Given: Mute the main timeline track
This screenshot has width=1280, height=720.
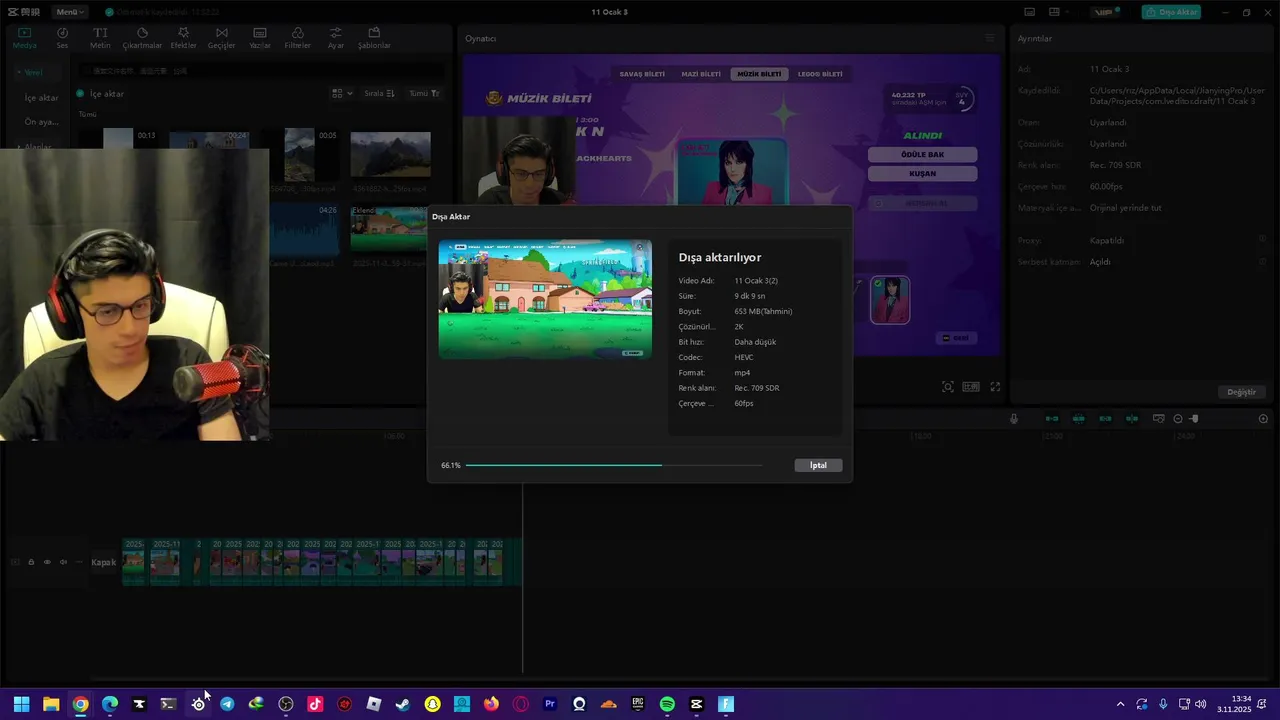Looking at the screenshot, I should click(x=63, y=562).
